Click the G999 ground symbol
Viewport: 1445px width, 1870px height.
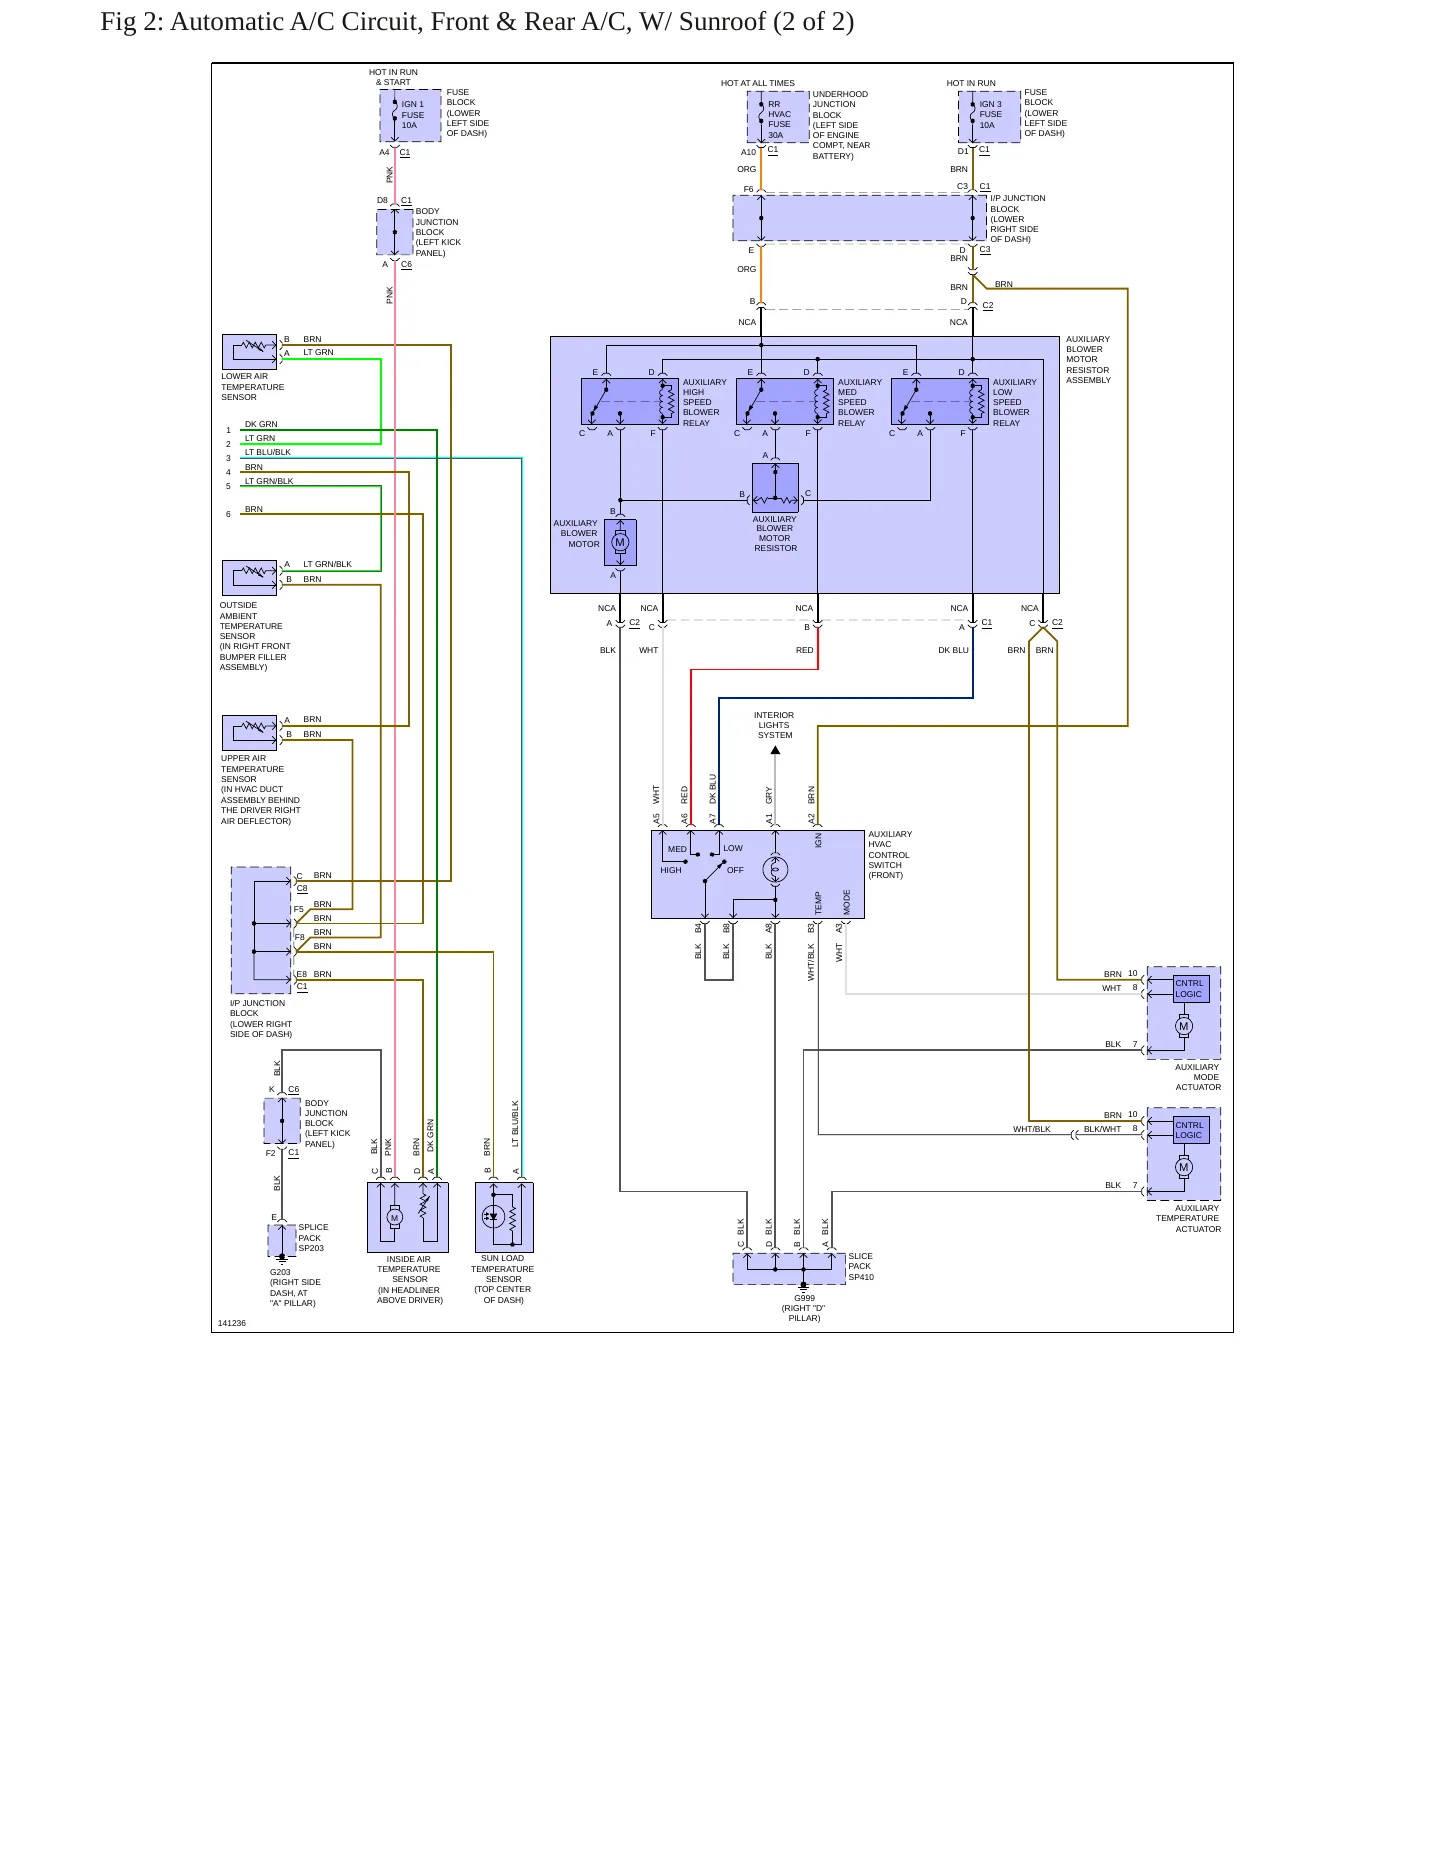pyautogui.click(x=804, y=1288)
